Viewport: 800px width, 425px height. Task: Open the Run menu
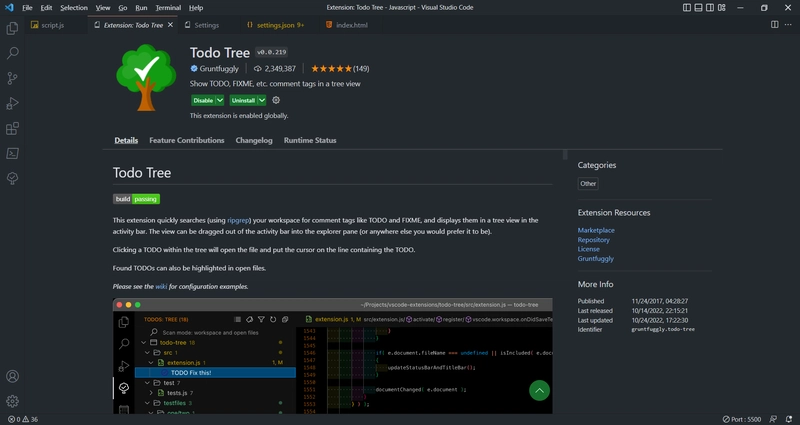tap(141, 8)
